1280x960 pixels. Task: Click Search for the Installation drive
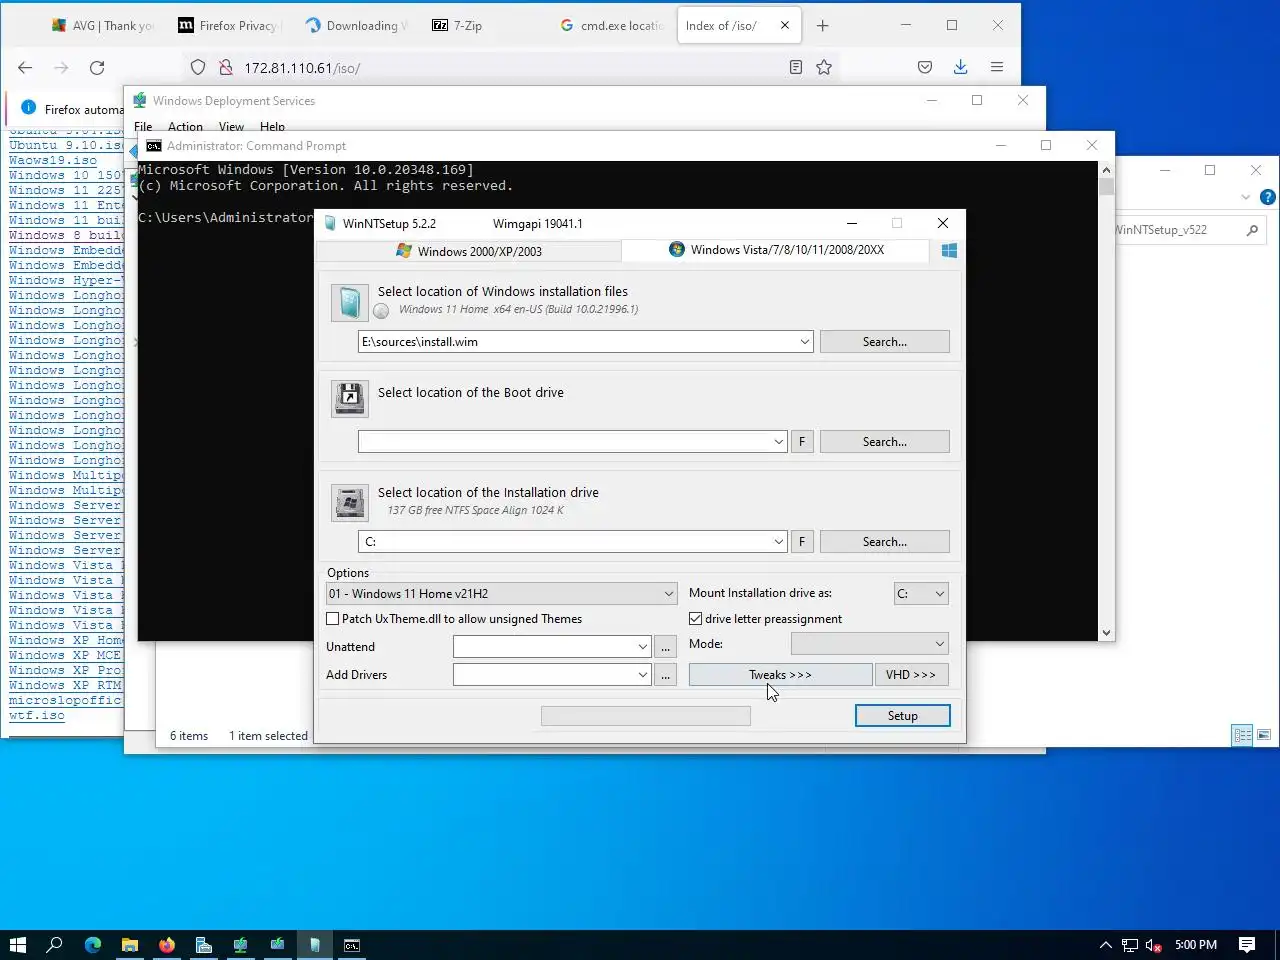885,542
